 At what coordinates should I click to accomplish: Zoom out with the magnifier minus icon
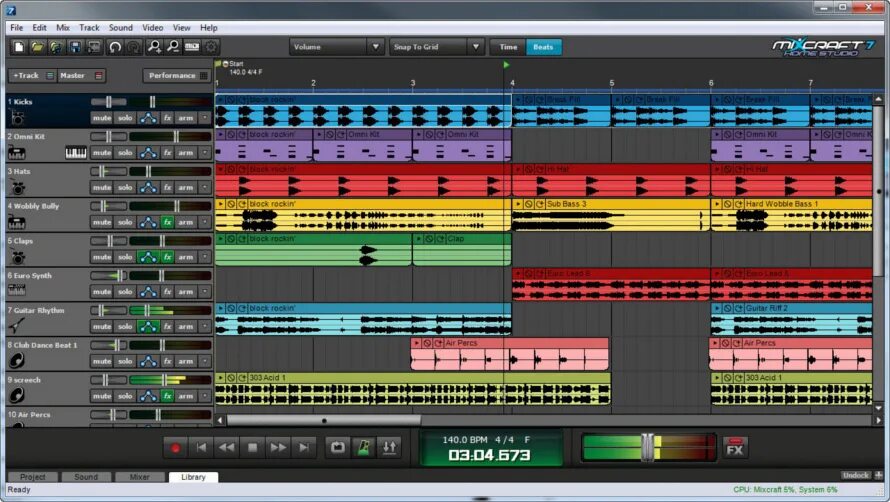coord(173,47)
